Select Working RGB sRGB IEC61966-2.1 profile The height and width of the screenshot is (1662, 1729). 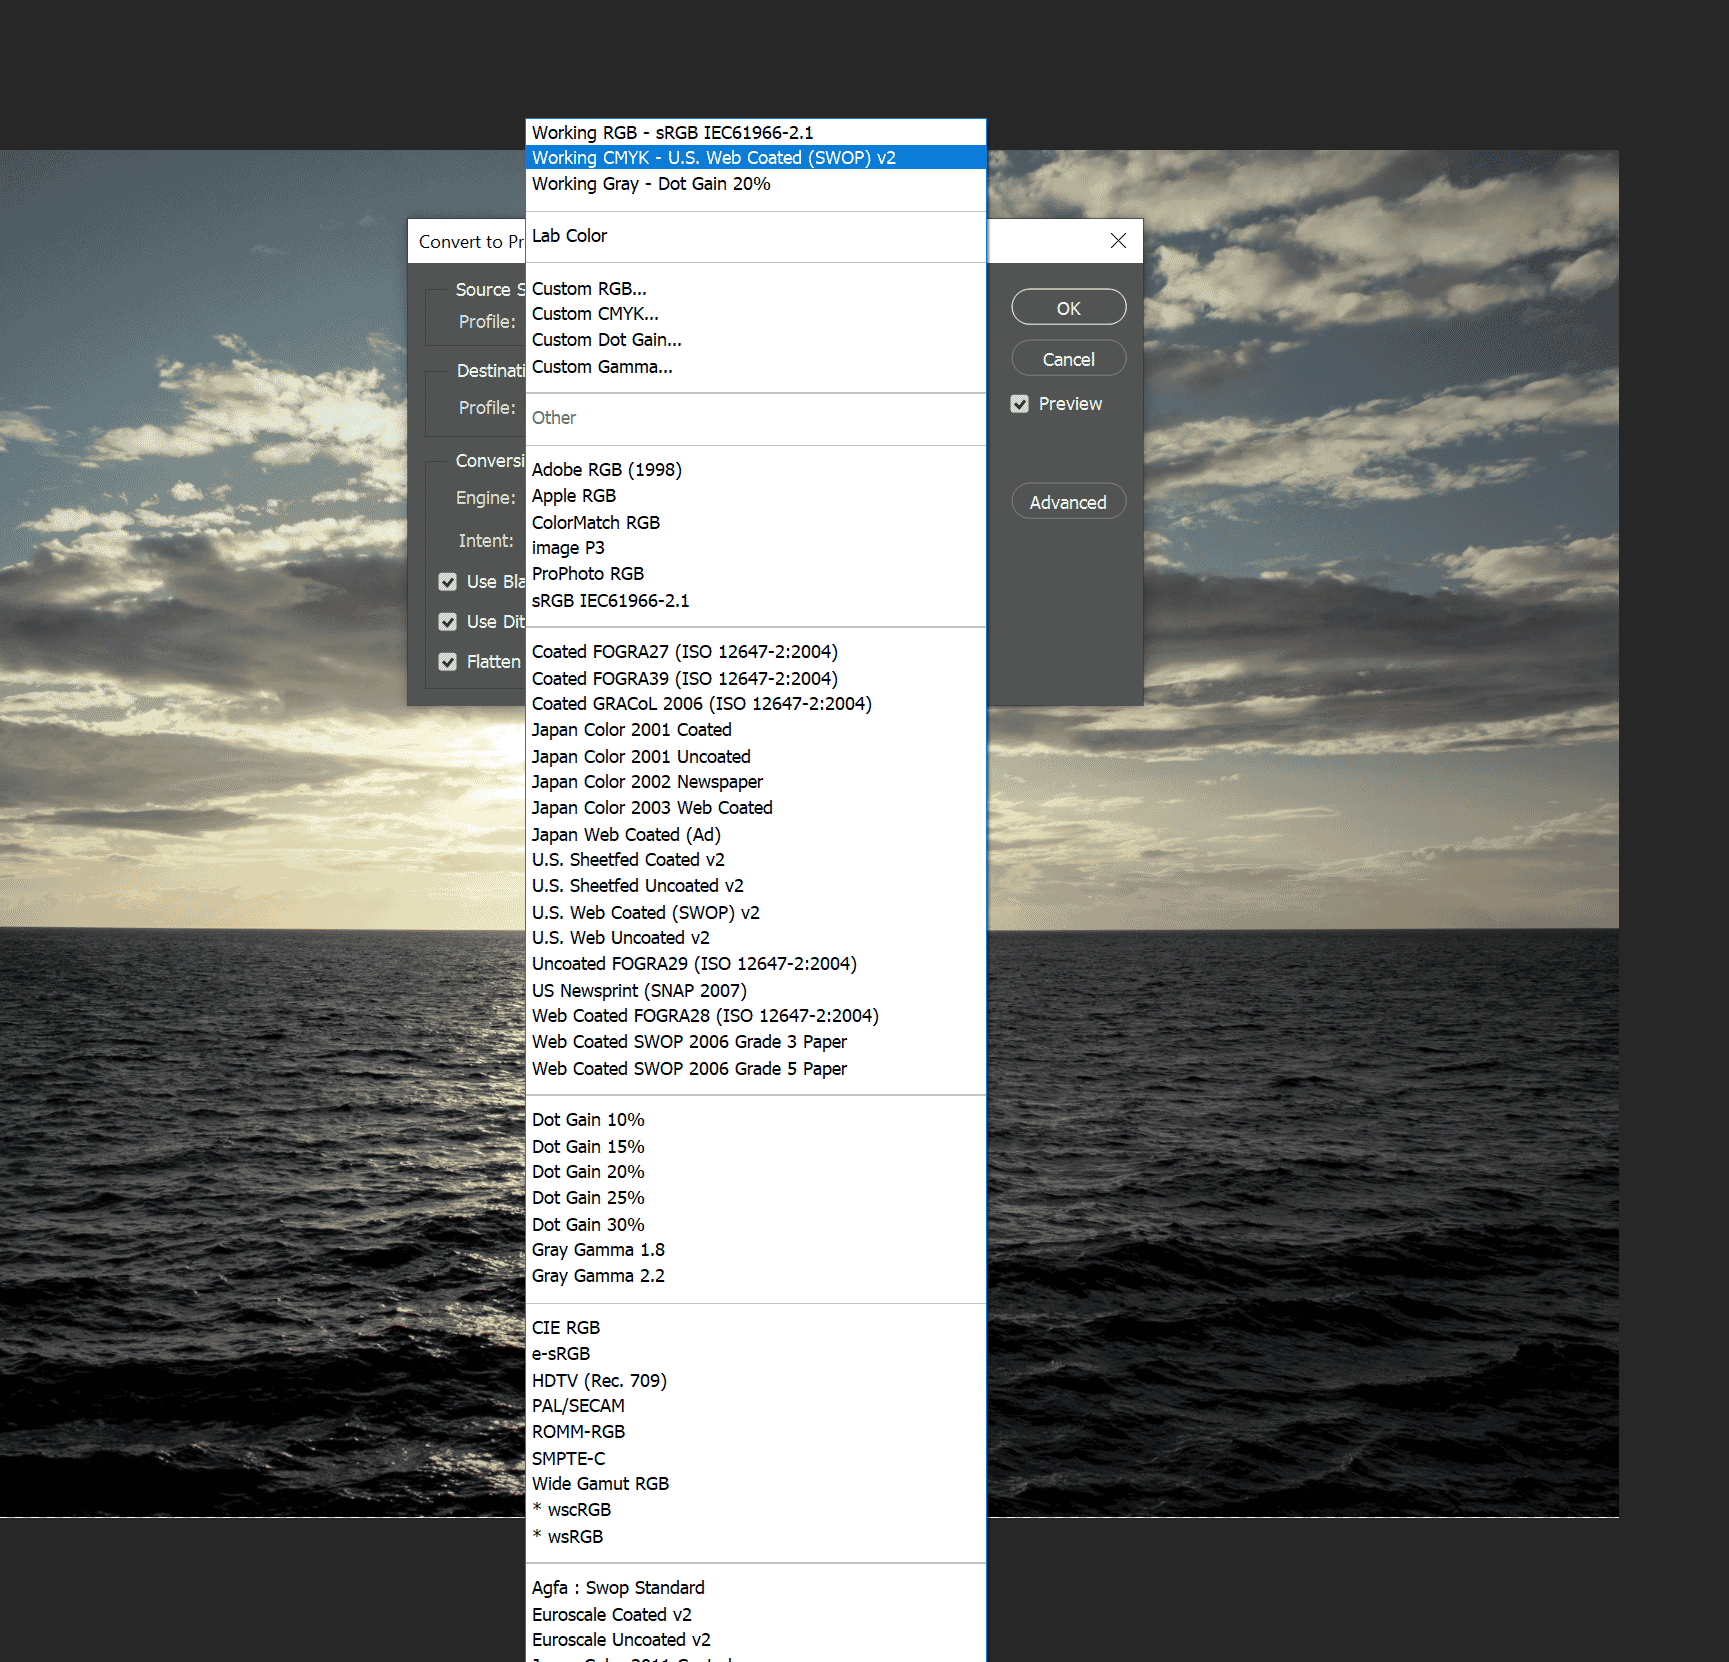coord(672,133)
